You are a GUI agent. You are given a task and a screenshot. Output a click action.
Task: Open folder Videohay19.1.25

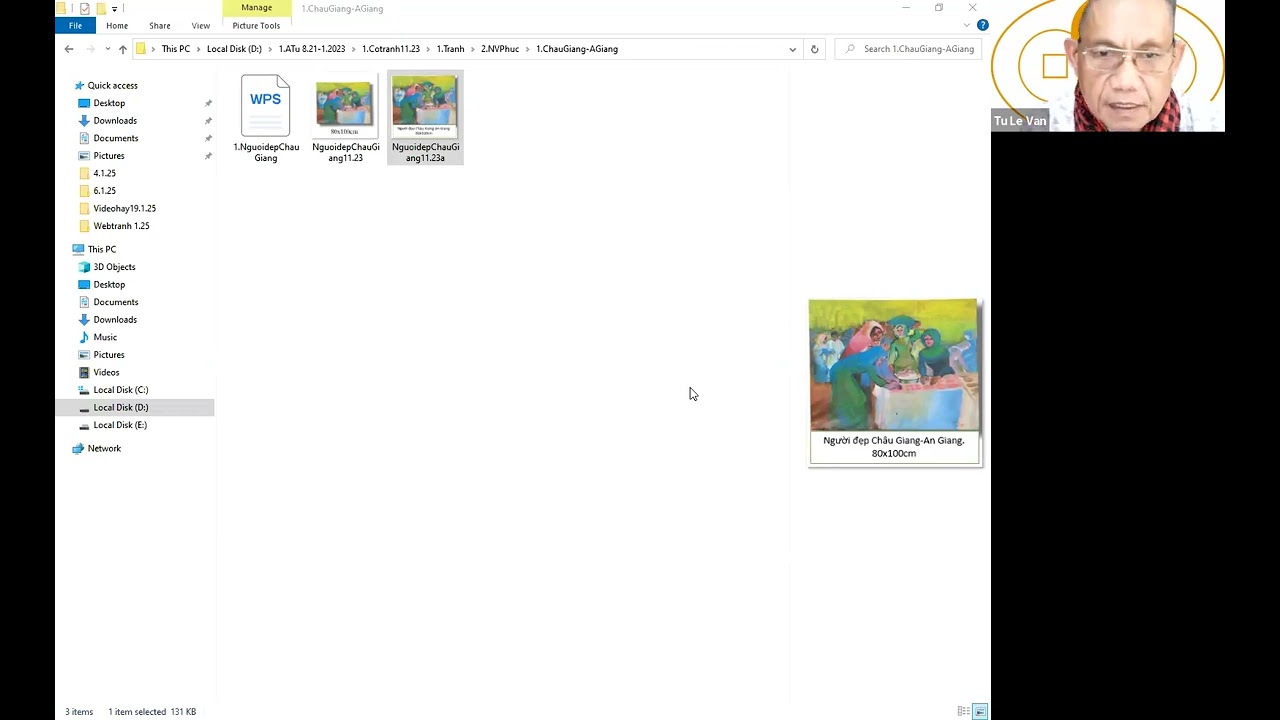[x=124, y=208]
